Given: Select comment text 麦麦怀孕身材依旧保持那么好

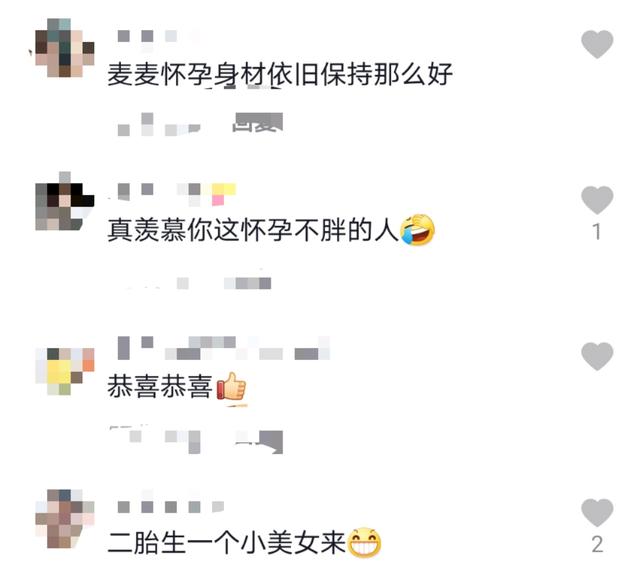Looking at the screenshot, I should pyautogui.click(x=280, y=75).
